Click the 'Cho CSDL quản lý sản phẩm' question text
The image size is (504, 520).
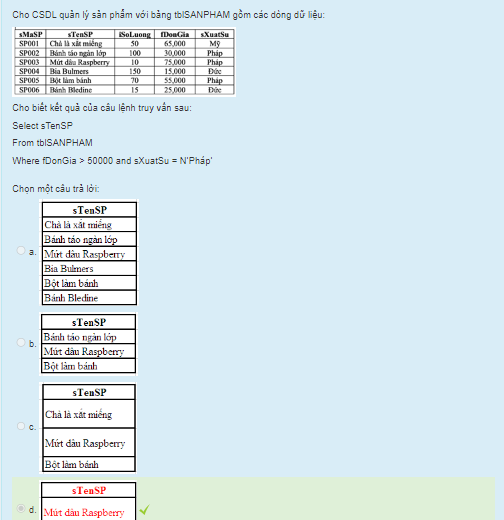point(168,15)
